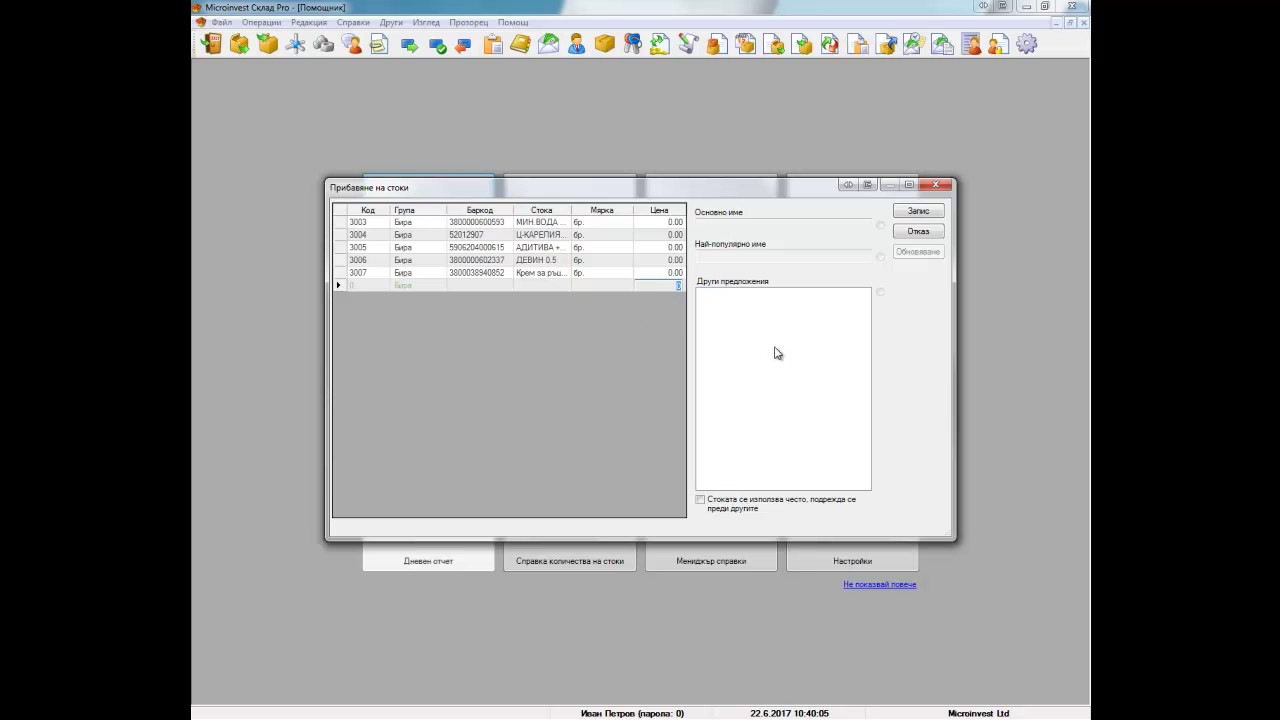Select the ДЕВИН 0.5 item cell
The height and width of the screenshot is (720, 1280).
coord(542,260)
